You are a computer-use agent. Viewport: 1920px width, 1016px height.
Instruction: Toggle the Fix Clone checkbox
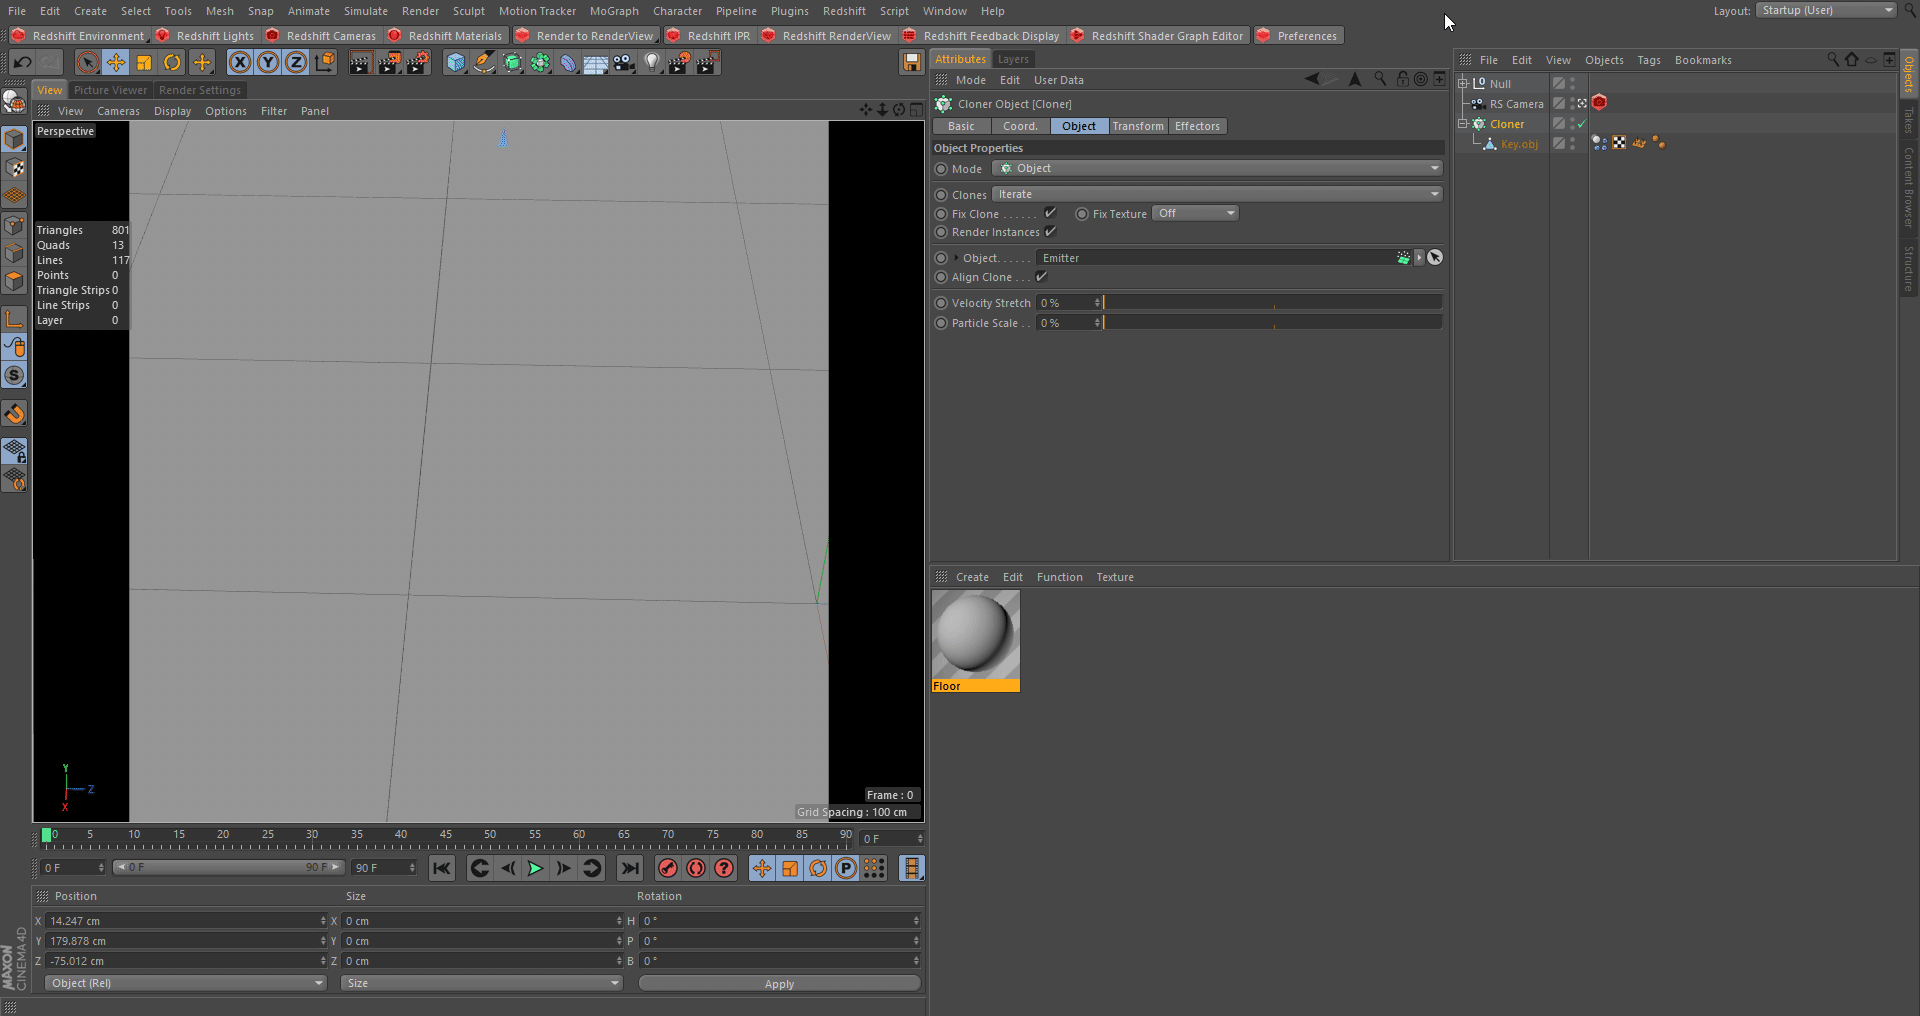pyautogui.click(x=1050, y=213)
